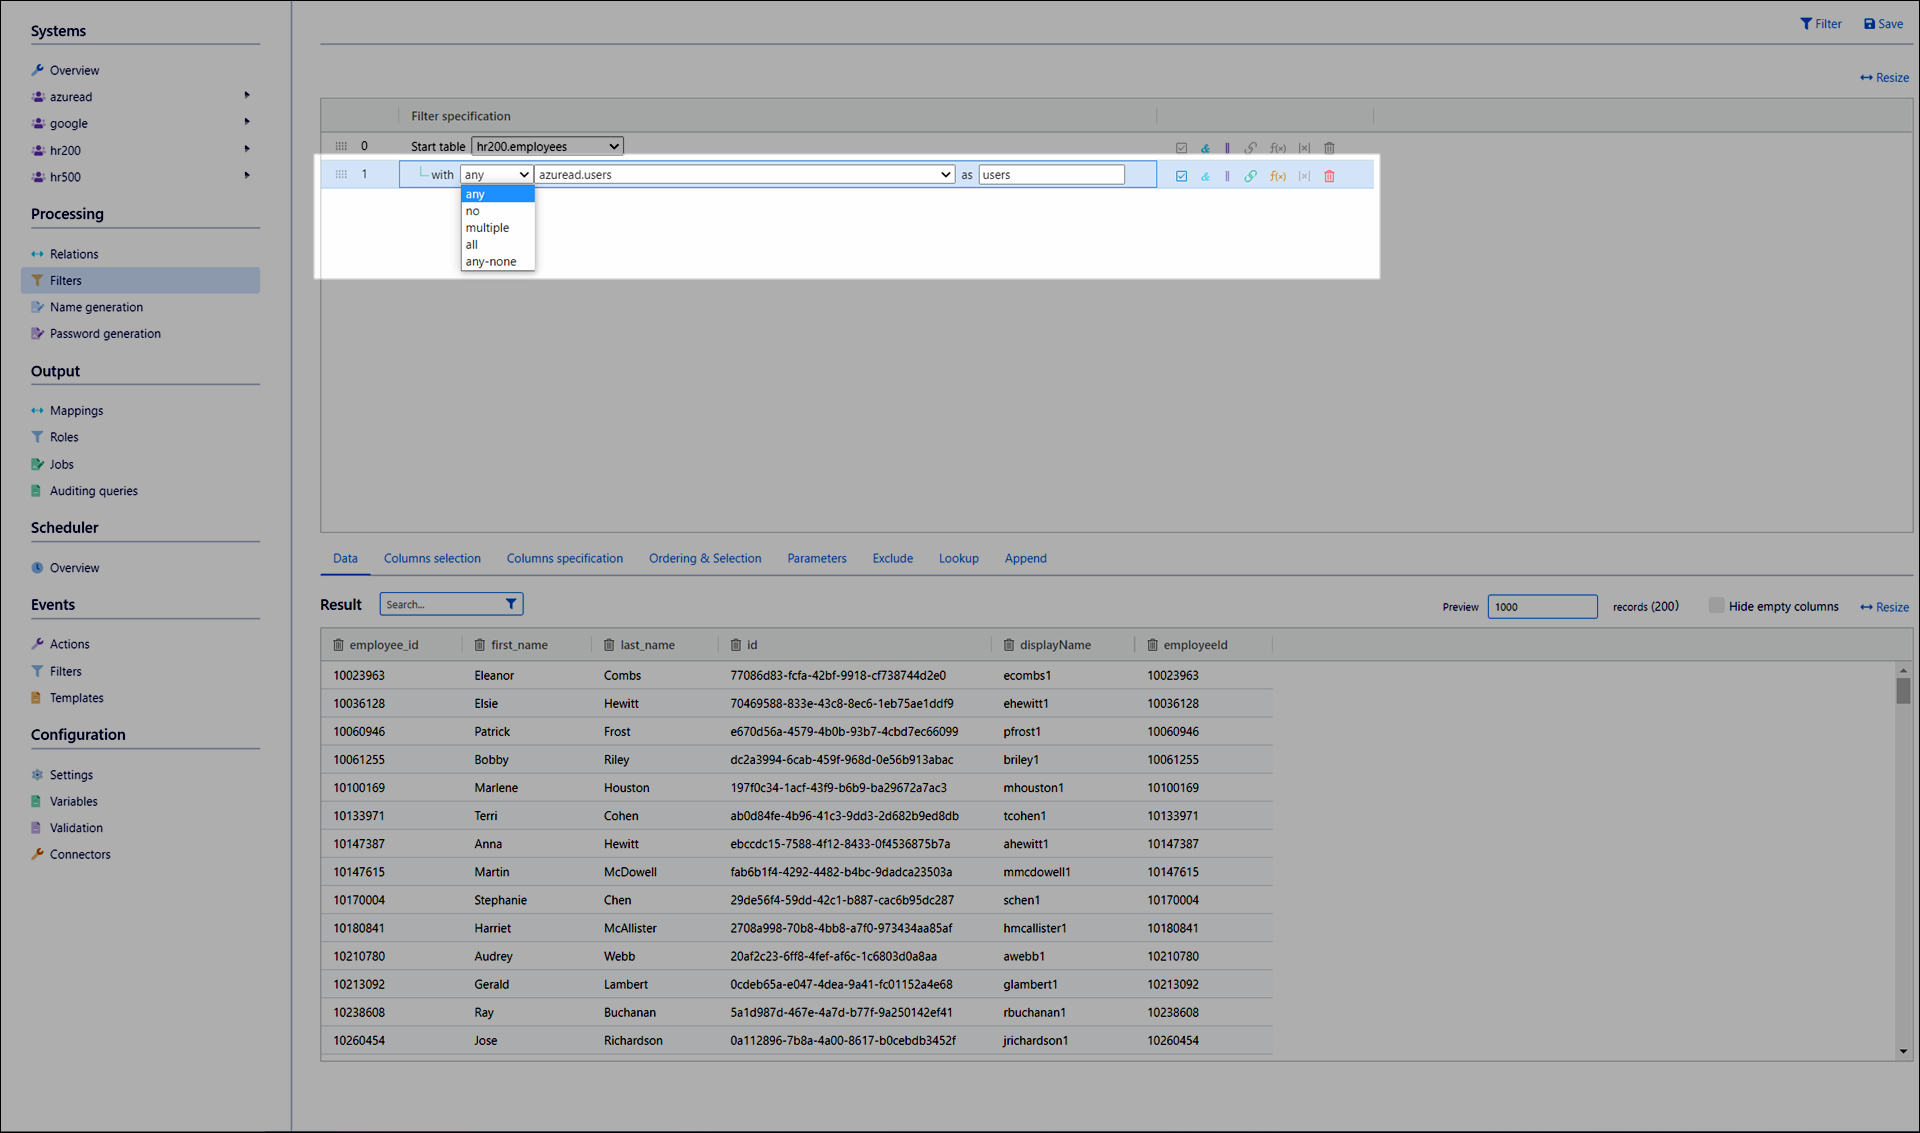Click the Preview records input field

[x=1541, y=607]
